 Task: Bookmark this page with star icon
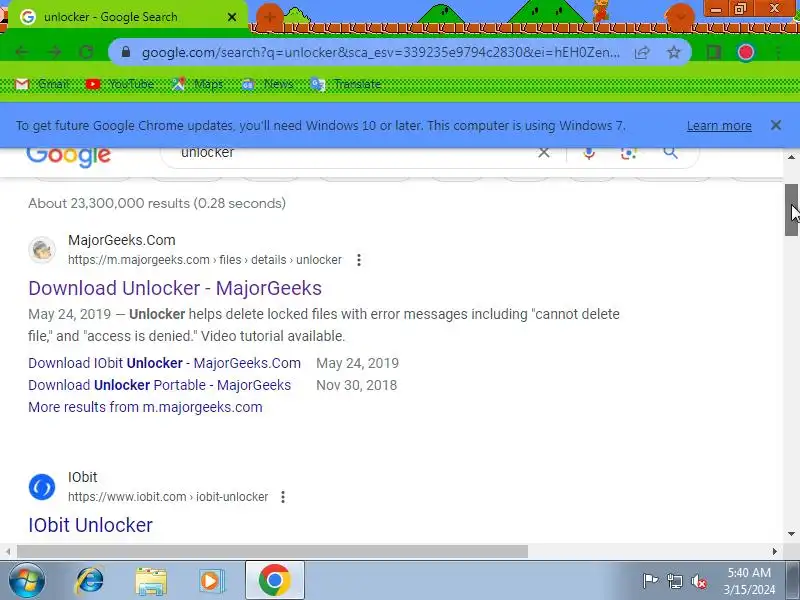click(674, 52)
